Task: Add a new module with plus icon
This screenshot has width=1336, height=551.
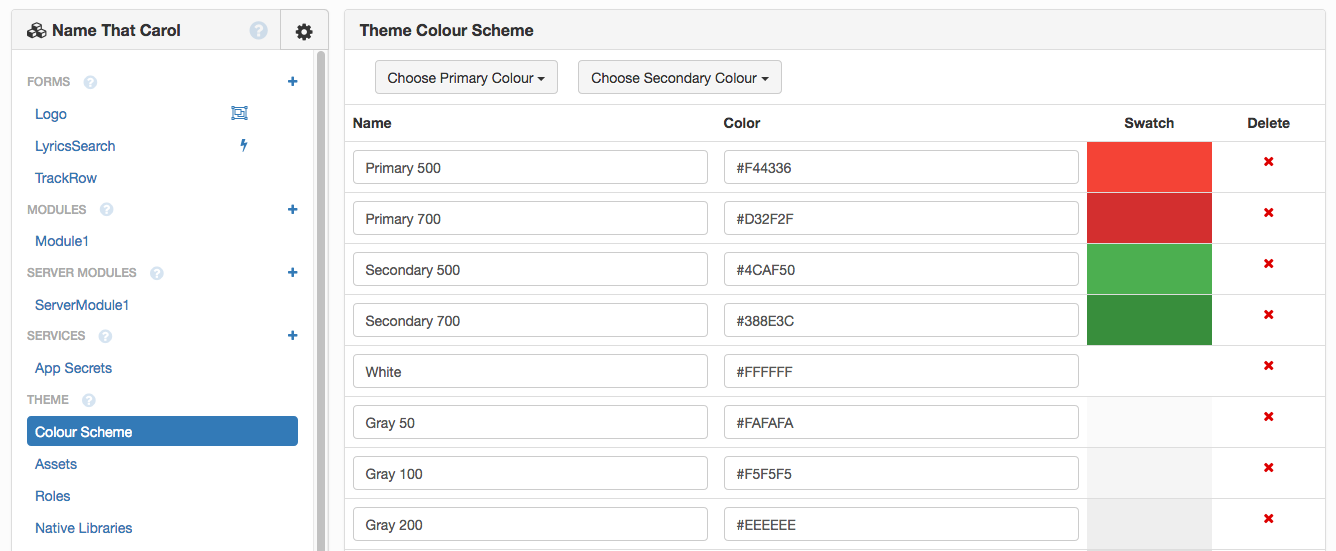Action: pyautogui.click(x=292, y=210)
